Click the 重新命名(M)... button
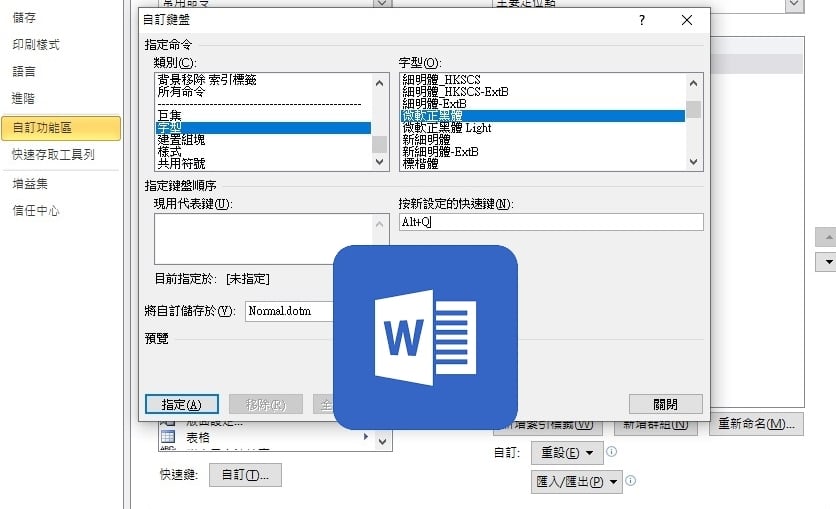 pos(757,424)
